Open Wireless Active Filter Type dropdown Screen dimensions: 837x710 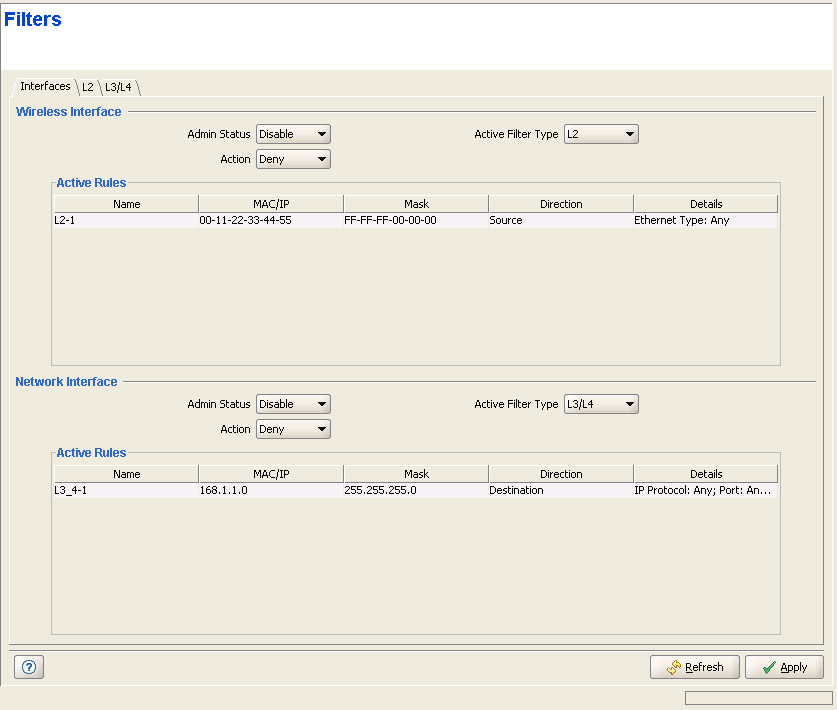(601, 134)
